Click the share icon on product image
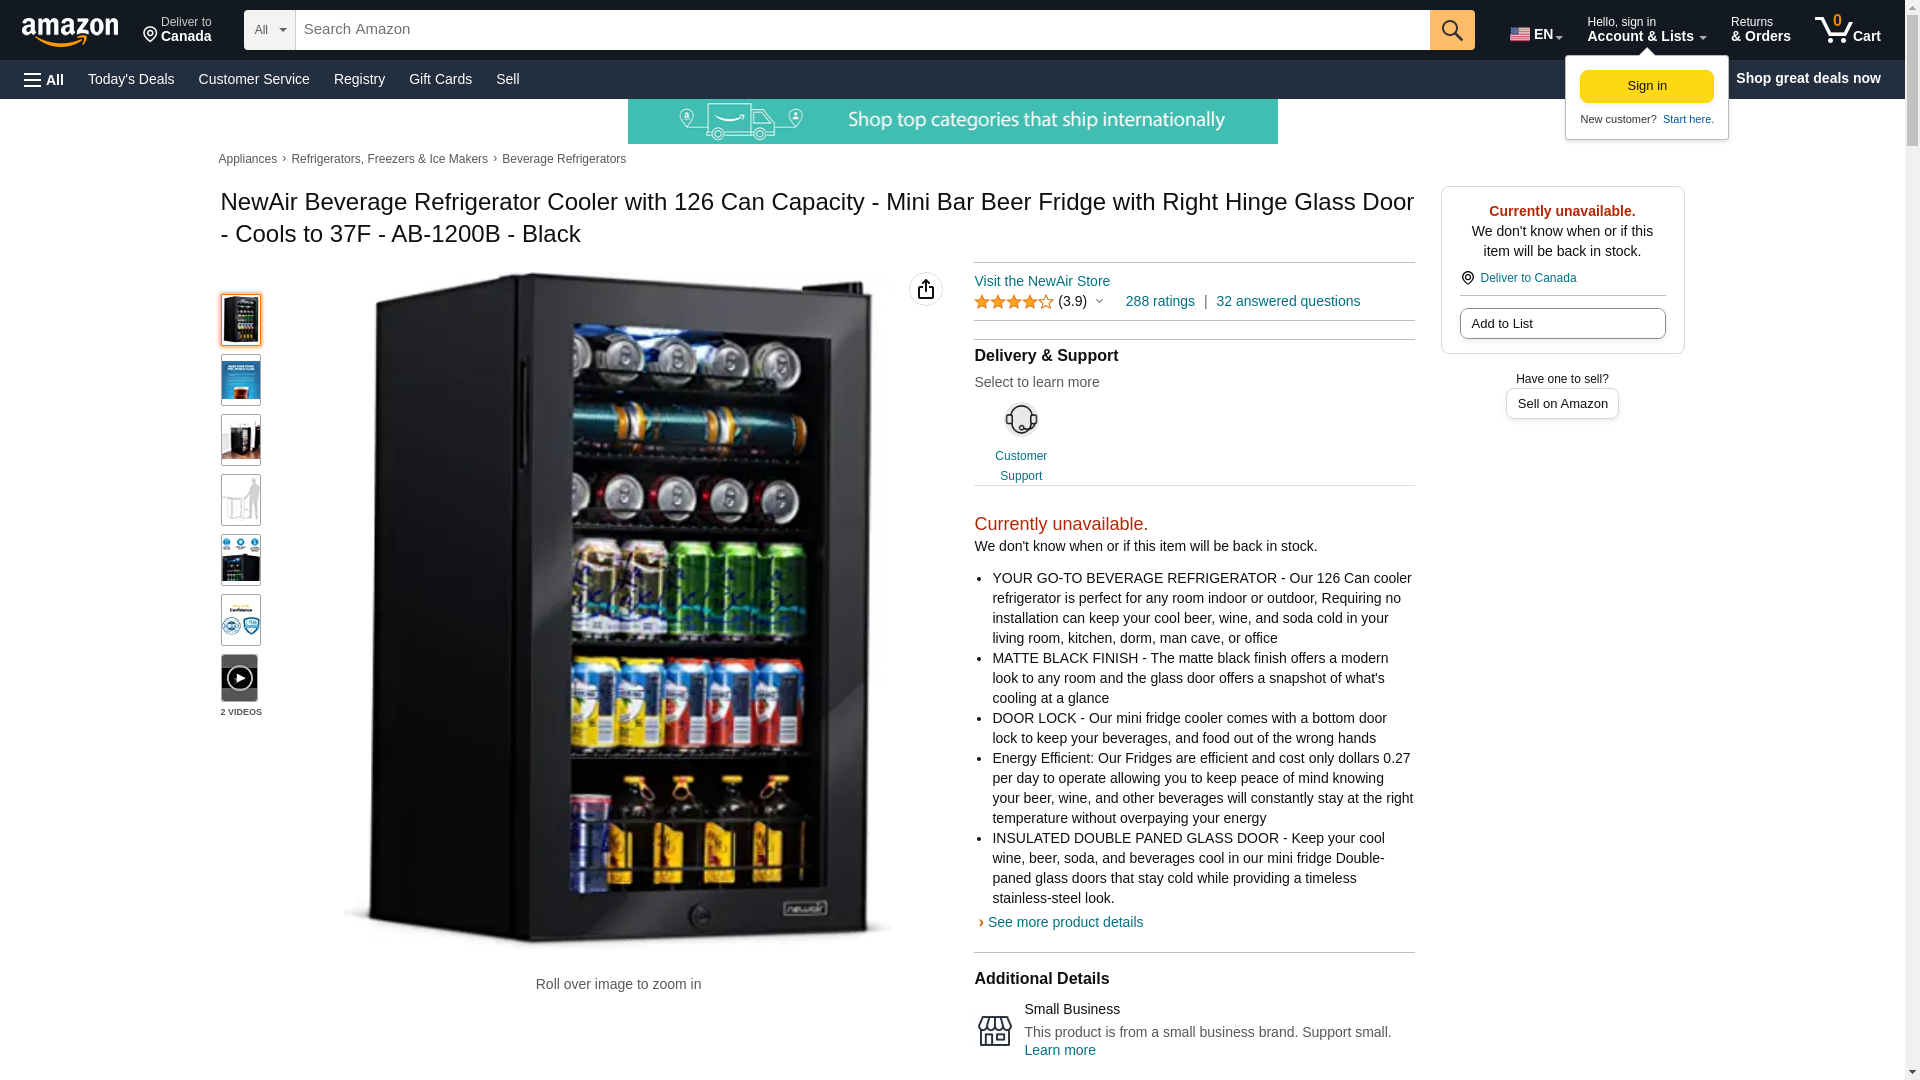This screenshot has width=1920, height=1080. 925,289
